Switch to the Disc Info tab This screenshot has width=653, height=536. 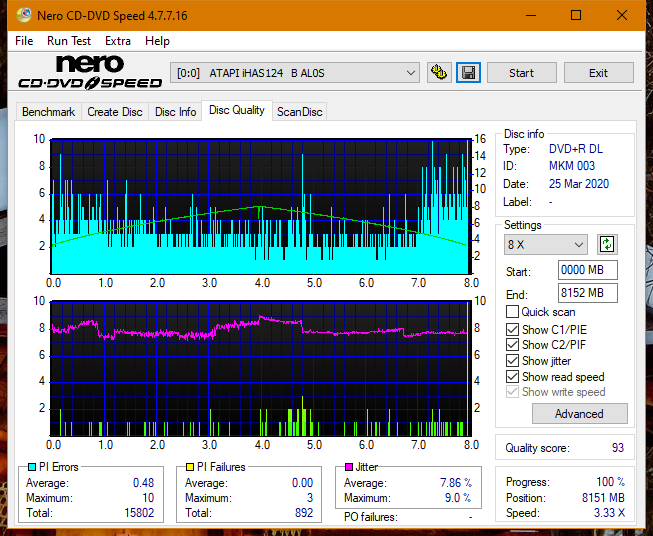tap(175, 112)
